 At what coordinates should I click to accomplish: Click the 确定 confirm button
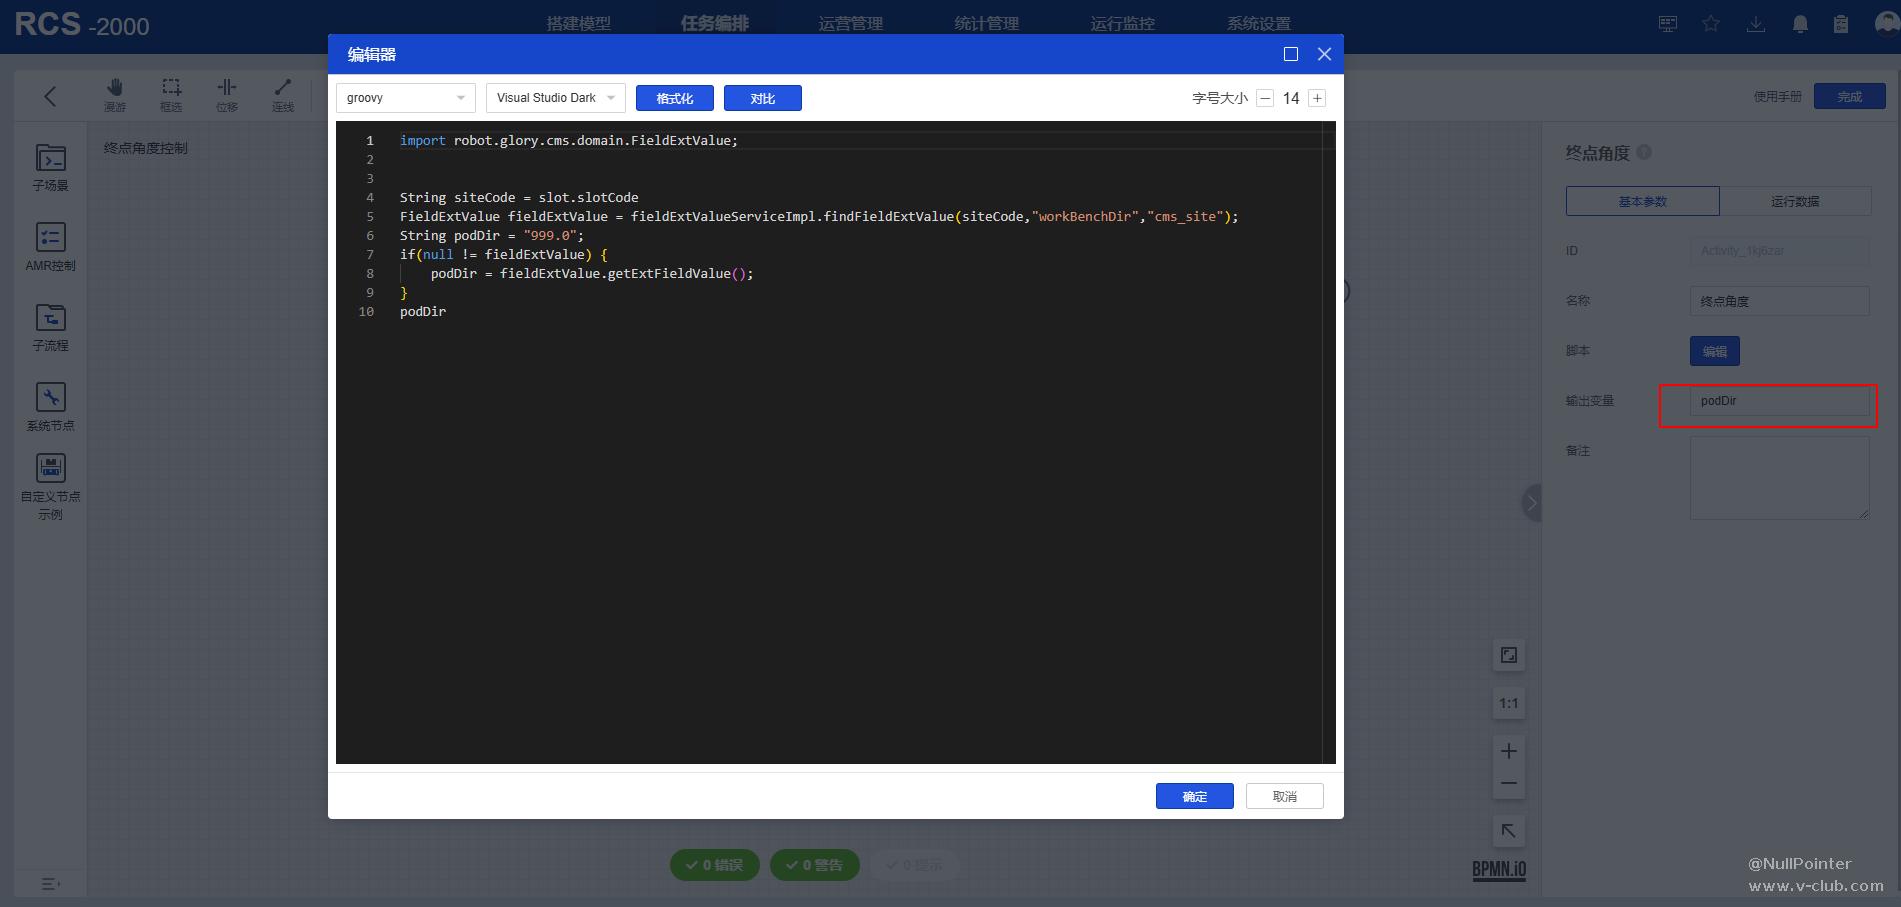[1194, 796]
